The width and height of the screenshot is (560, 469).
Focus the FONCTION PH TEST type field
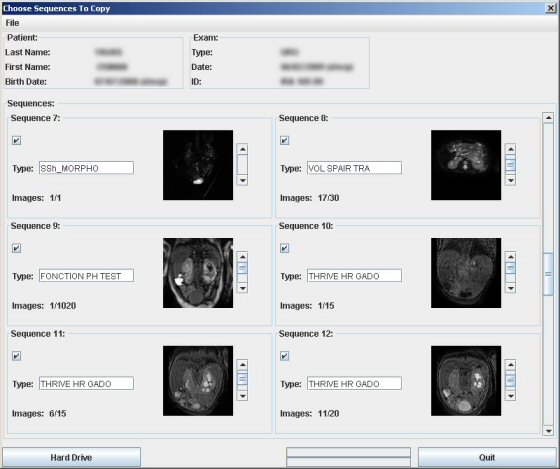point(86,276)
